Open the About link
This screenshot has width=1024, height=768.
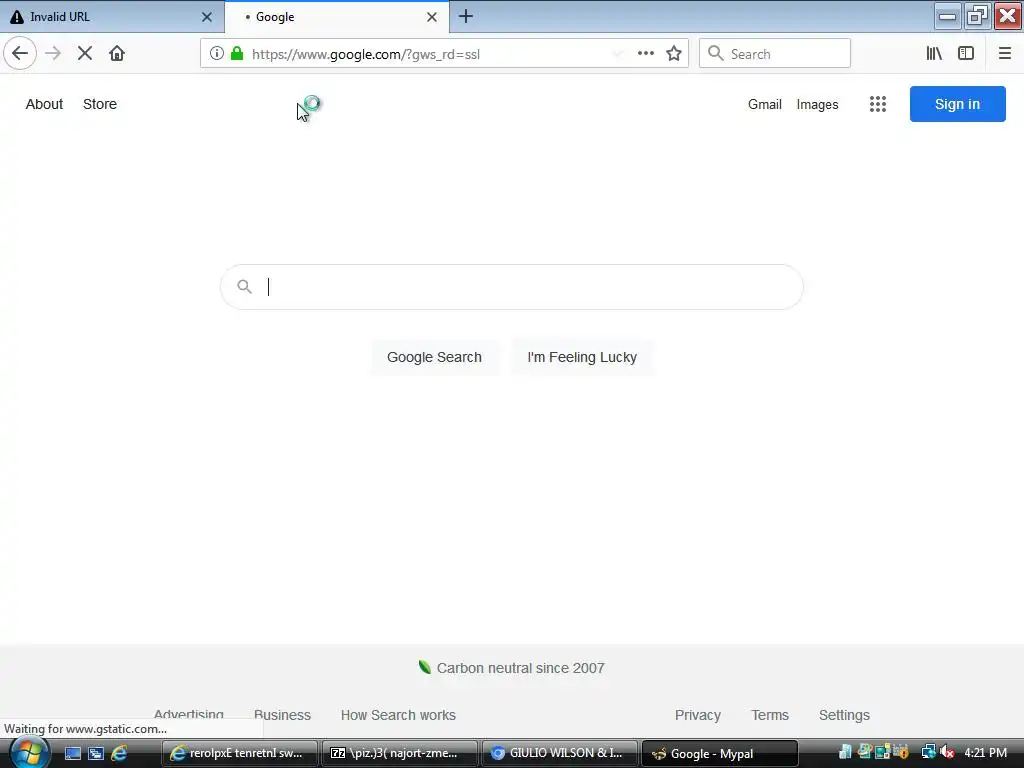click(44, 104)
